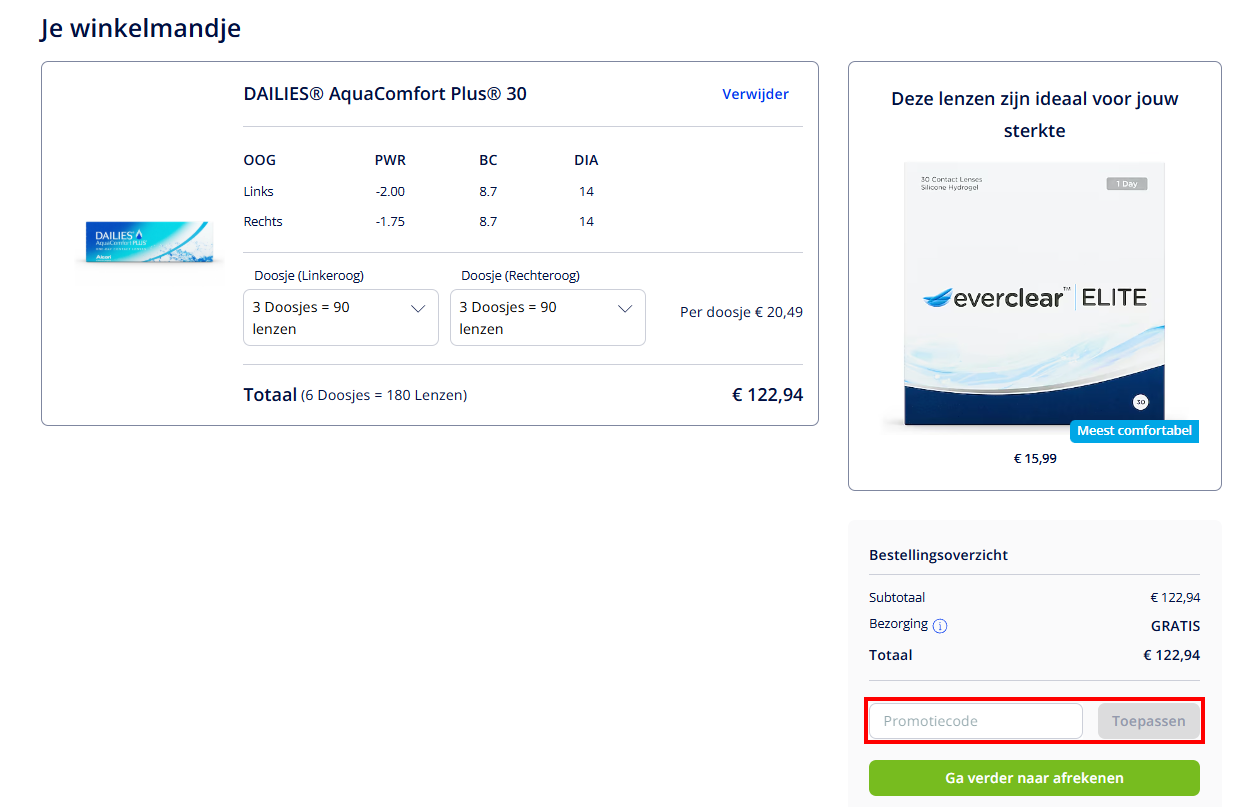Viewport: 1256px width, 807px height.
Task: Click the product Totaal price € 122,94
Action: point(767,395)
